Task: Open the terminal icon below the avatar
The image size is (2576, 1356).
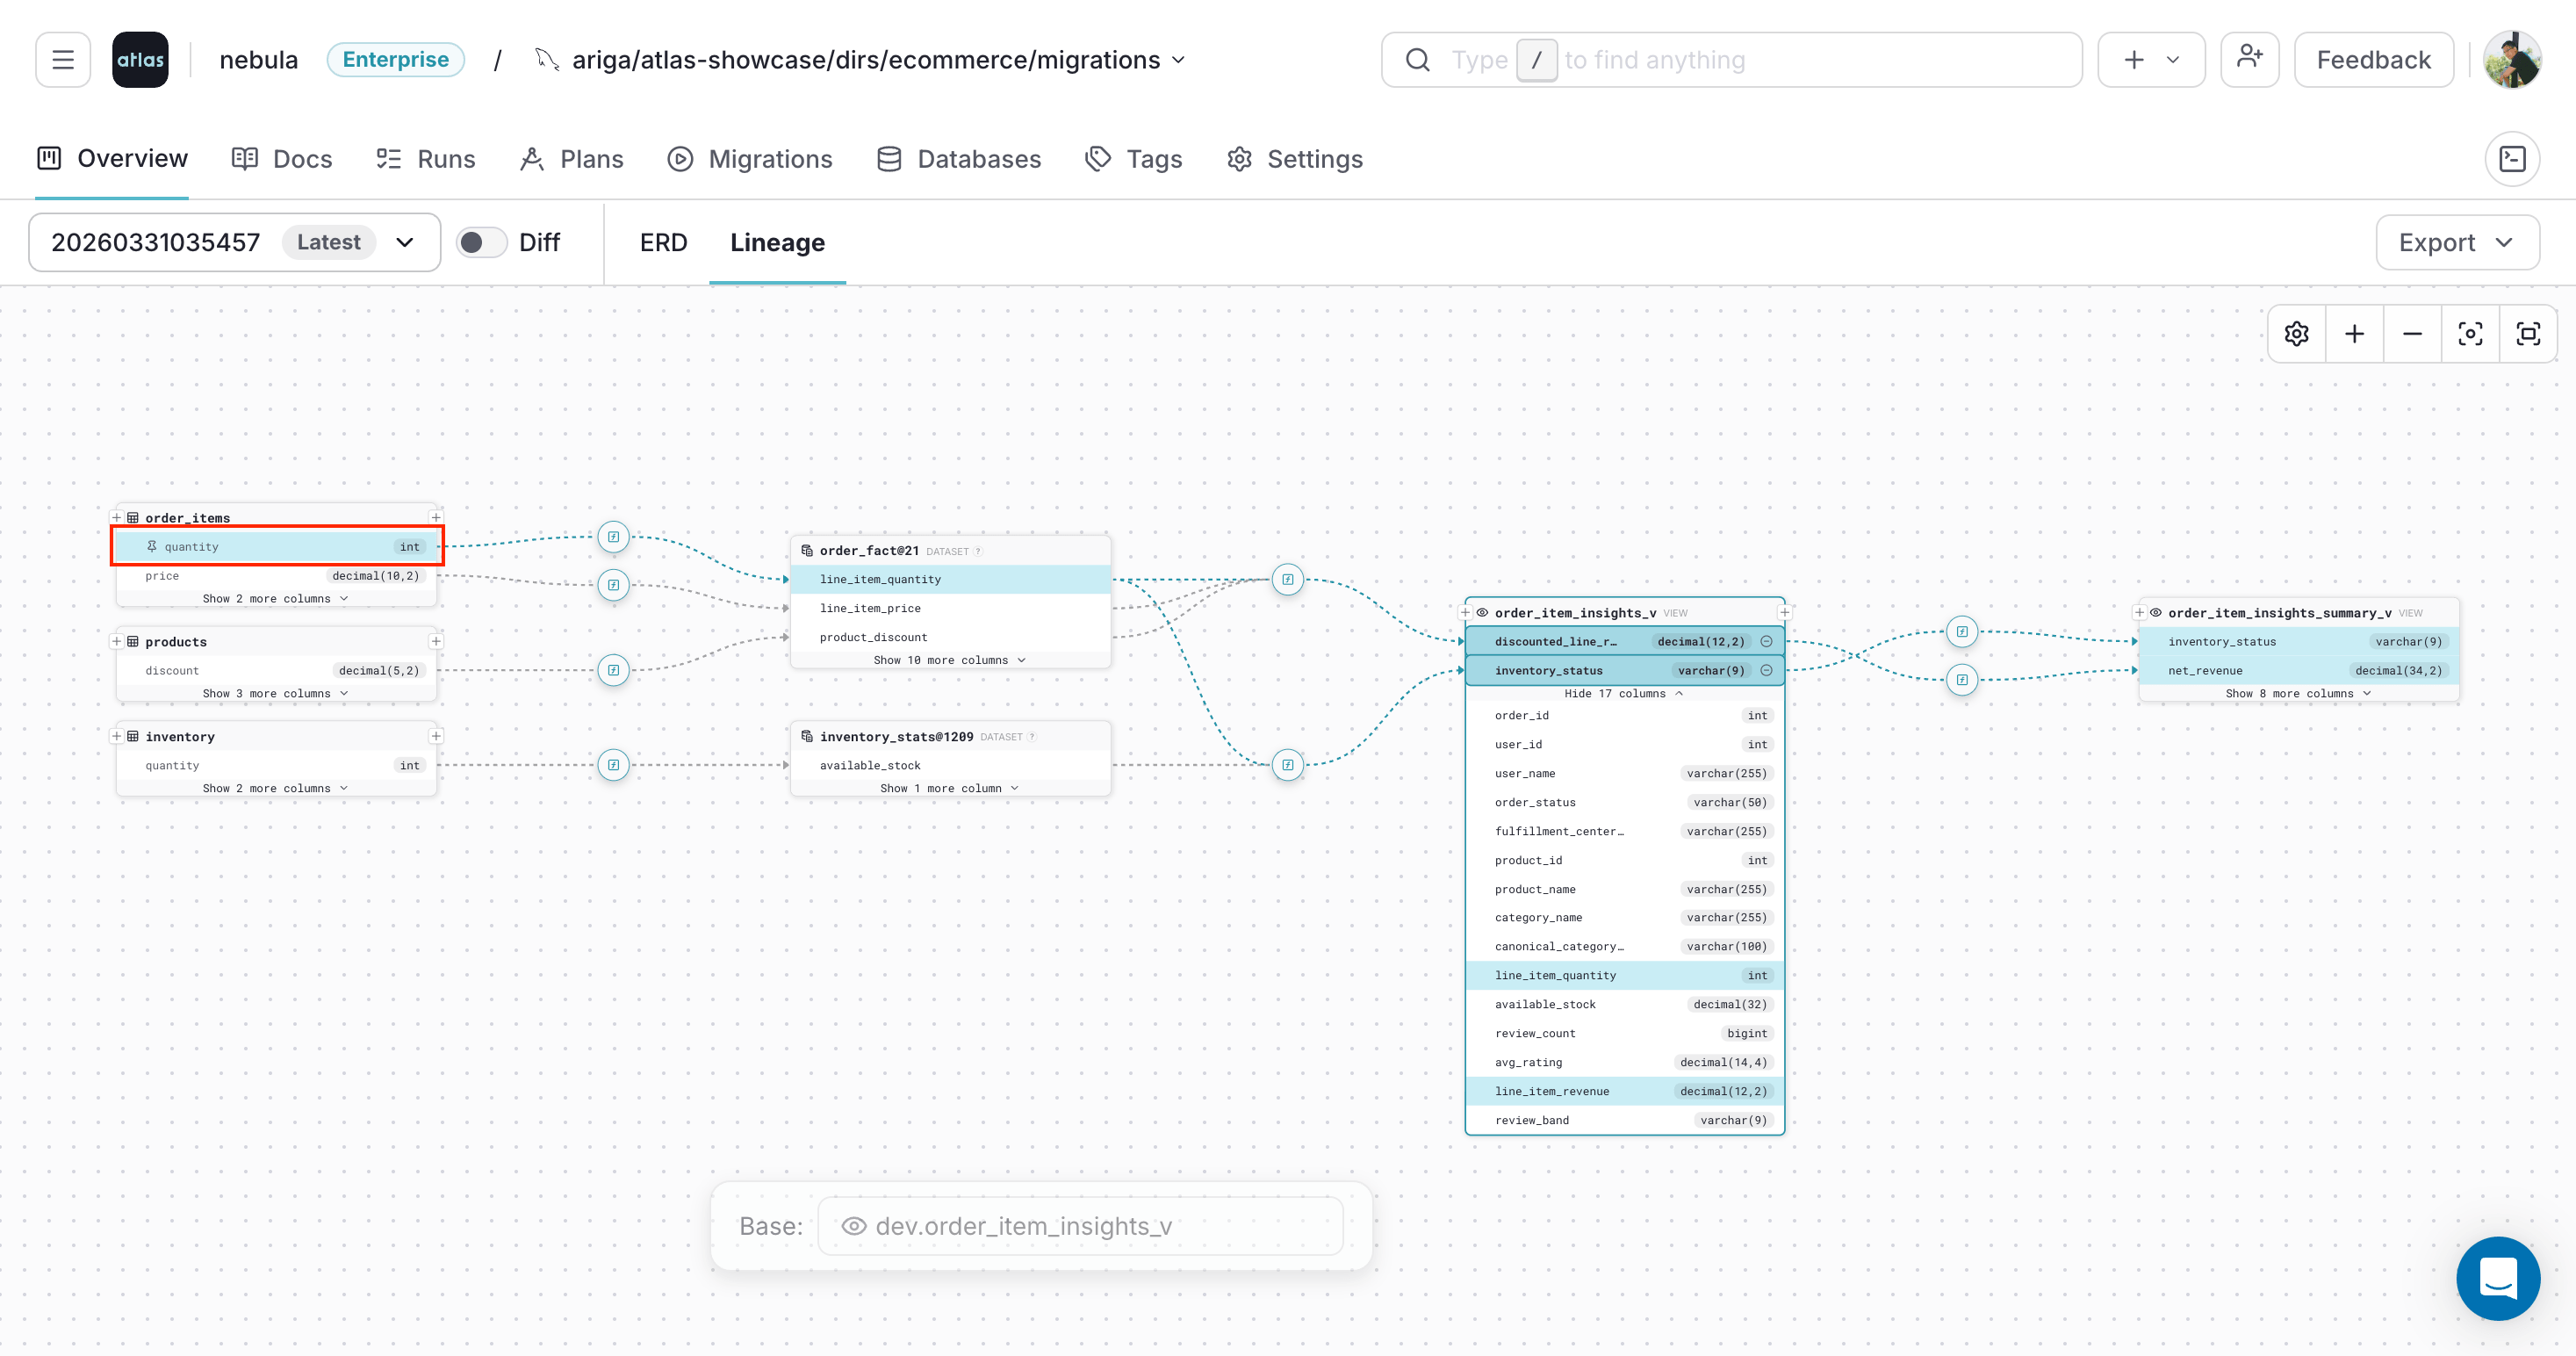Action: point(2512,158)
